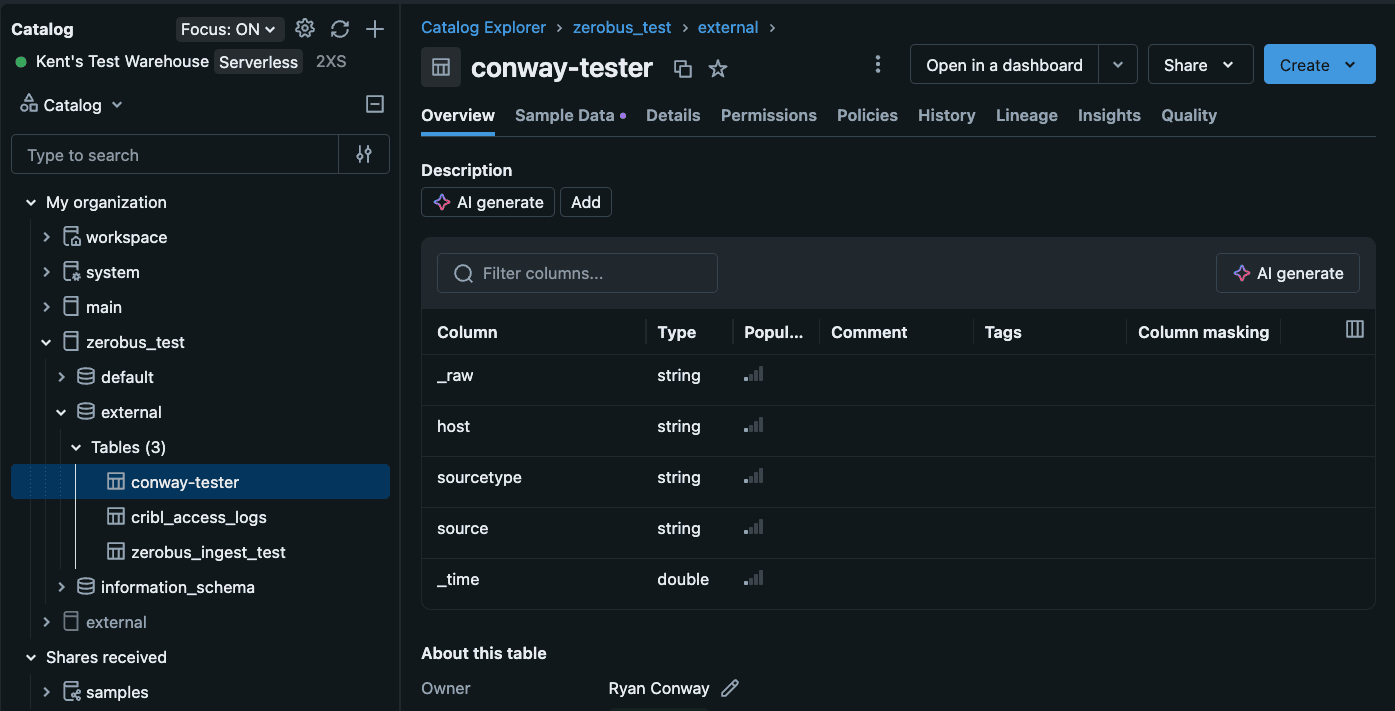
Task: Click AI generate under Description
Action: tap(488, 202)
